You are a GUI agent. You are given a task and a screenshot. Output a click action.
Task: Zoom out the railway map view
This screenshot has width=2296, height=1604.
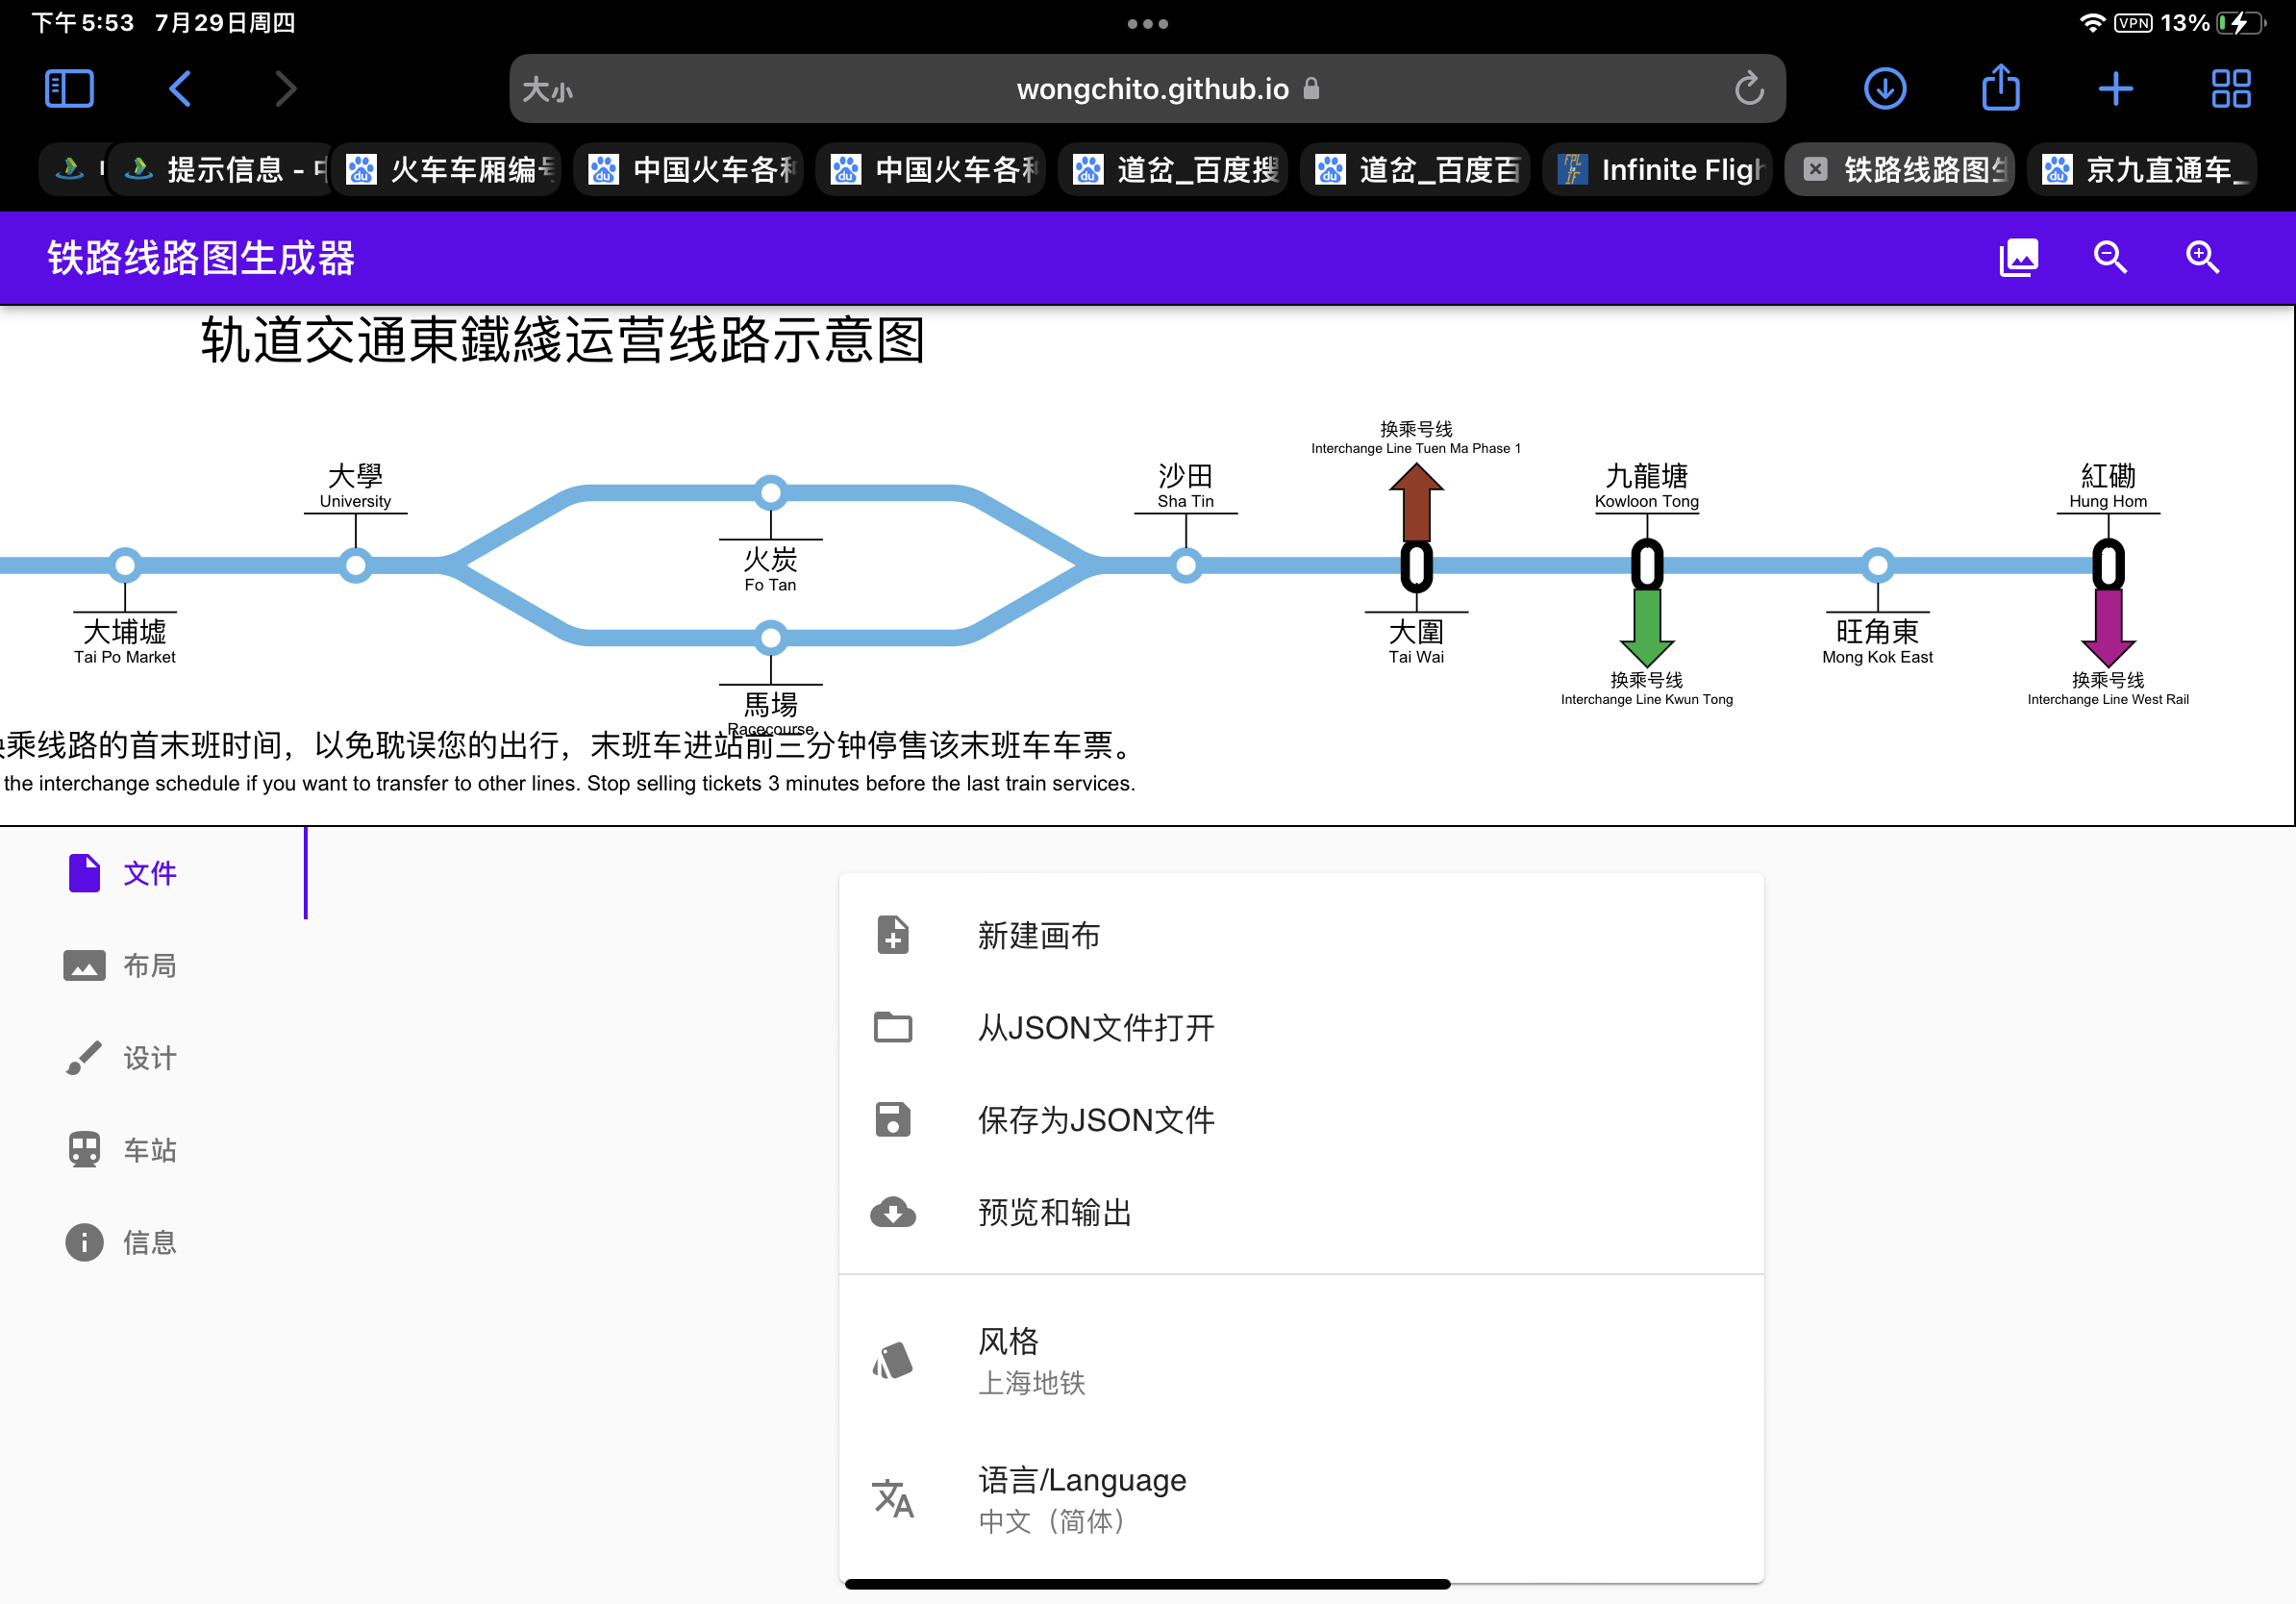click(x=2110, y=257)
